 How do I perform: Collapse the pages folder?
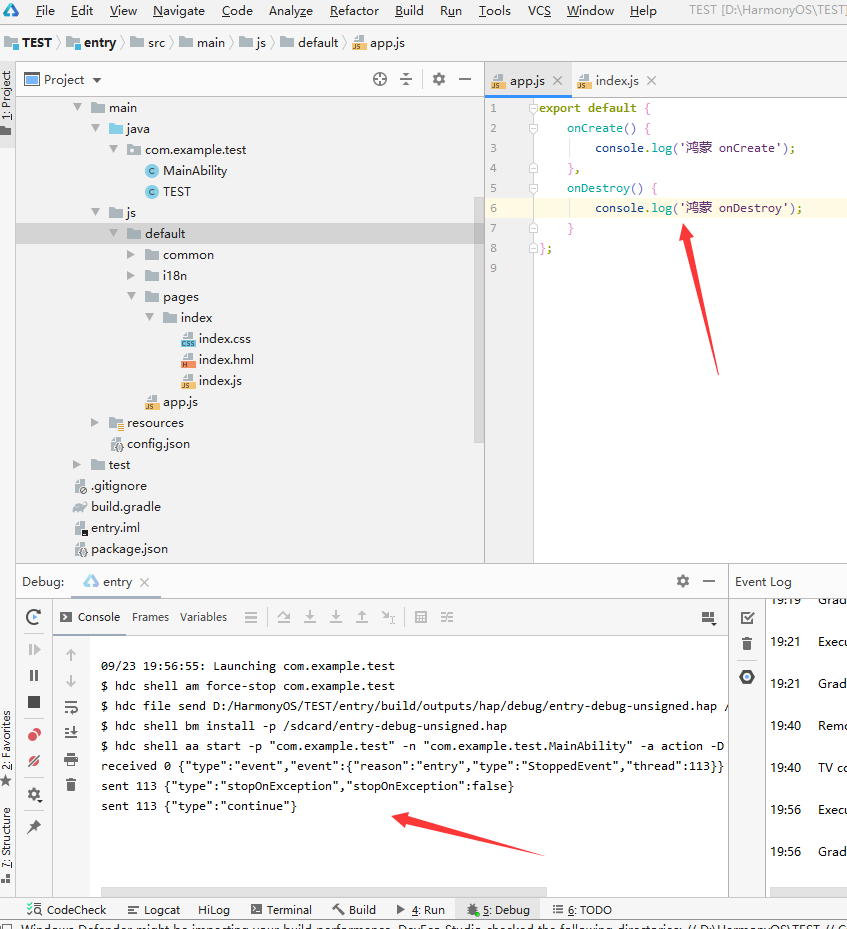click(131, 296)
